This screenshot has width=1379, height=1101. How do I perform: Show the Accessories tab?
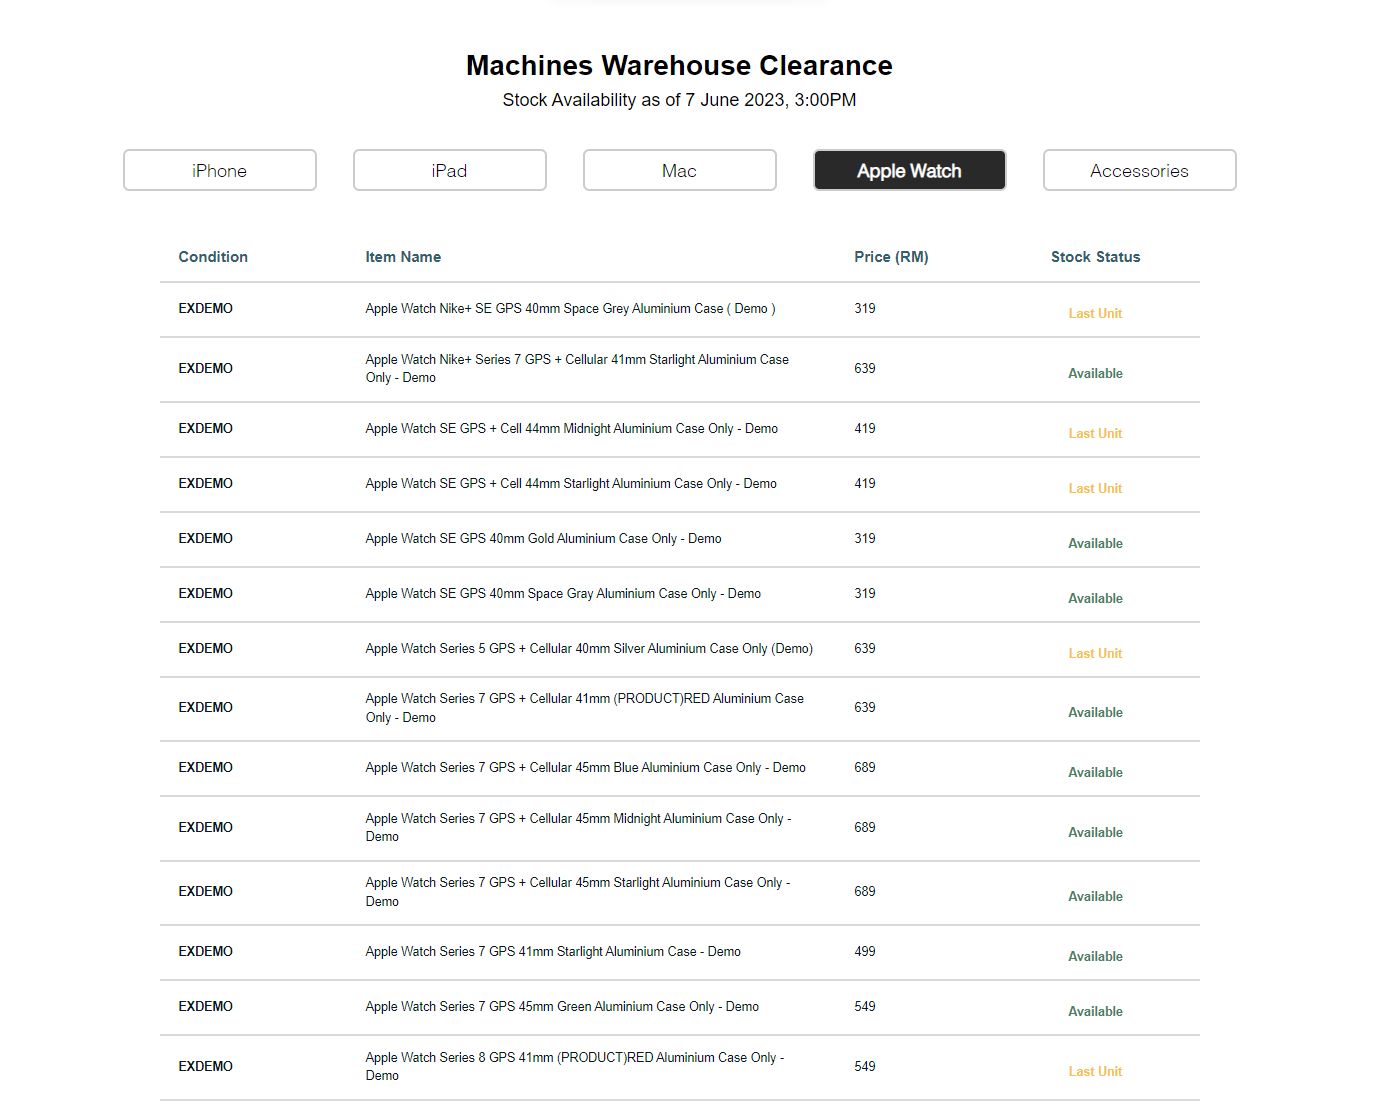point(1140,170)
